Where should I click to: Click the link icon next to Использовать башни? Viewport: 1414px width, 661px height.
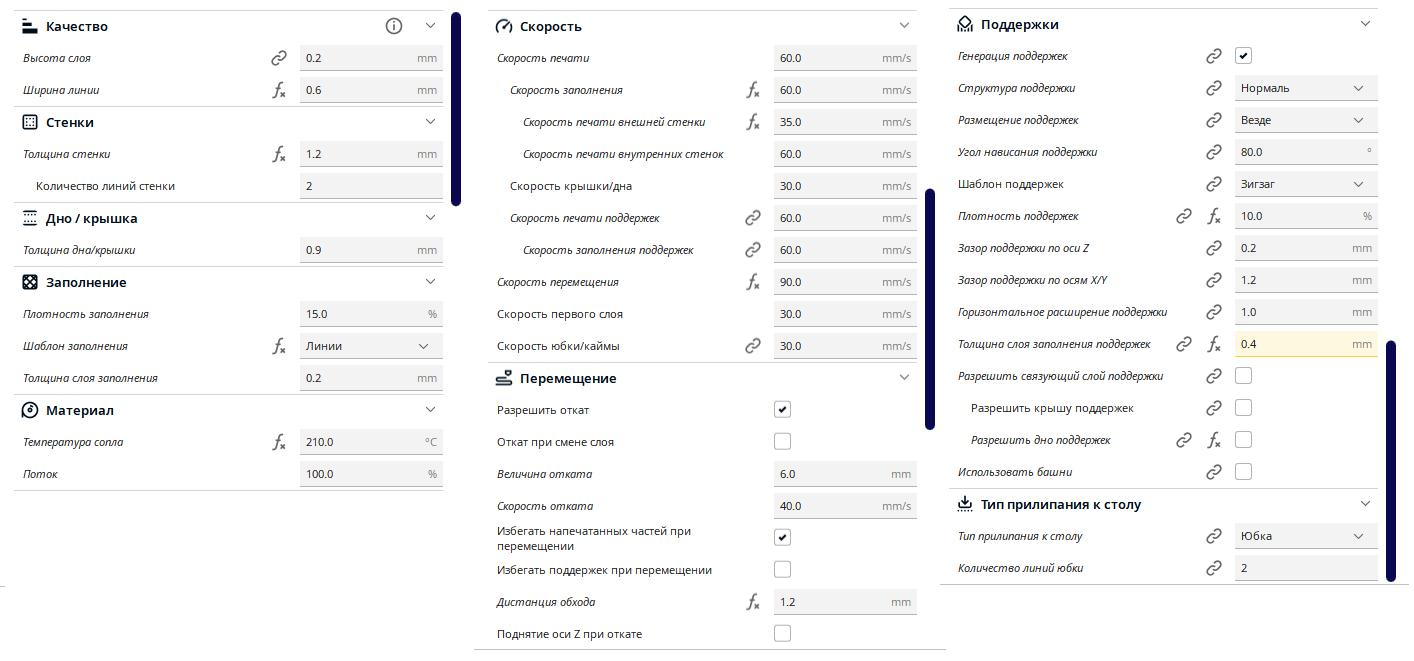point(1214,472)
